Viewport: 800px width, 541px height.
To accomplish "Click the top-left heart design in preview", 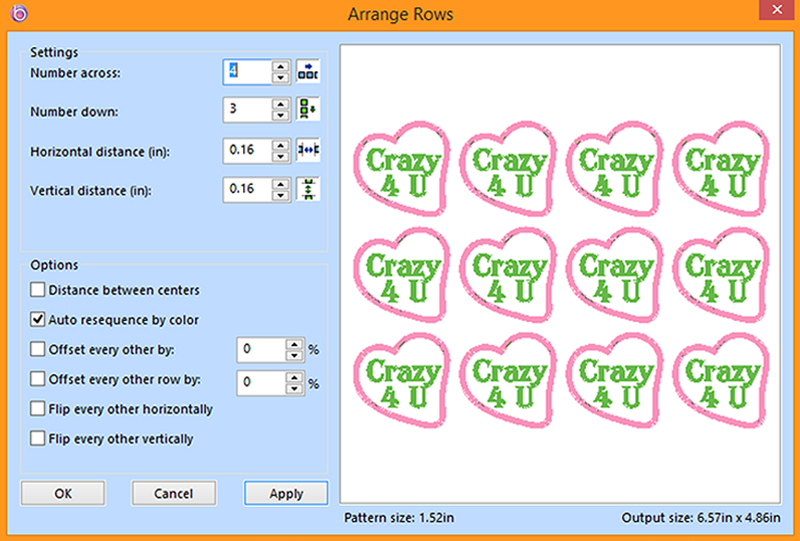I will (x=402, y=167).
